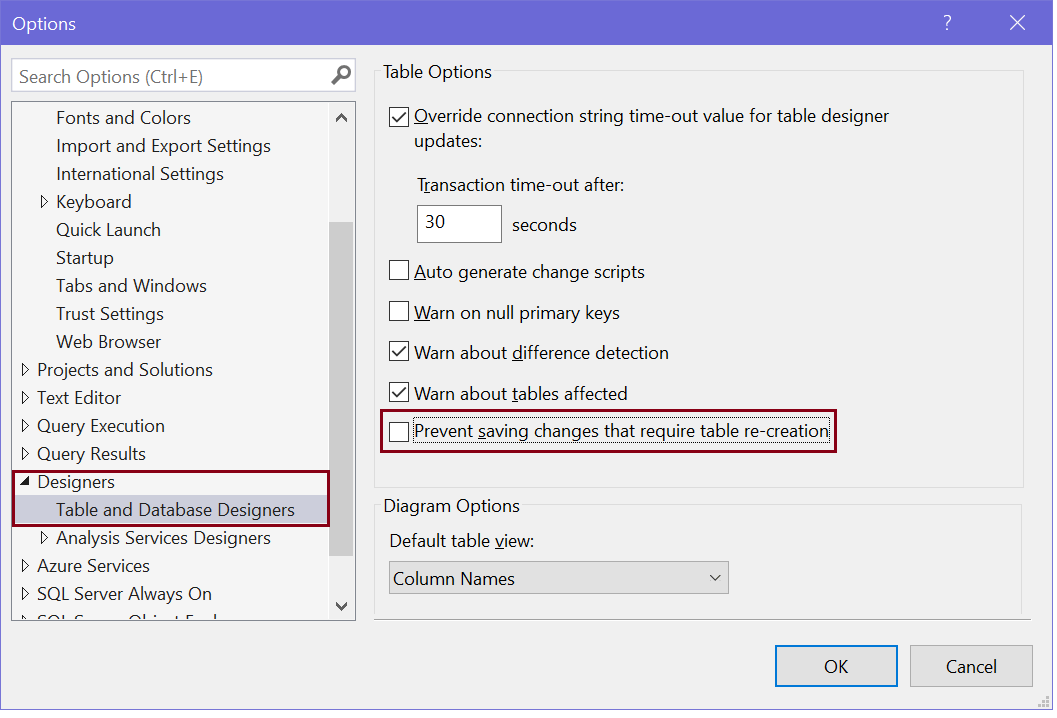The height and width of the screenshot is (718, 1057).
Task: Click the tree scrollbar down arrow
Action: click(x=341, y=606)
